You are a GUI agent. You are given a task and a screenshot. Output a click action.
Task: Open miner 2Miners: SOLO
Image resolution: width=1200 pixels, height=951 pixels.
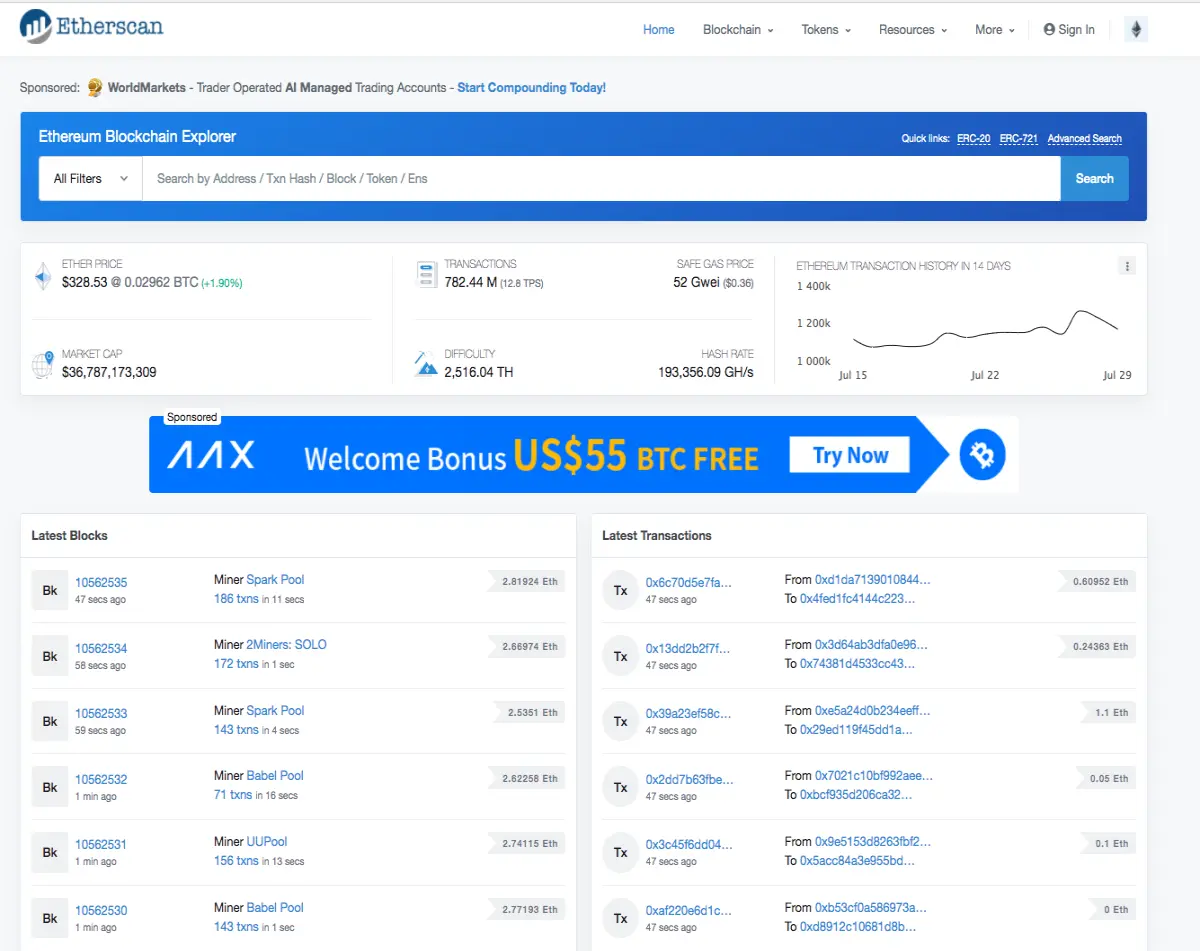(x=286, y=645)
